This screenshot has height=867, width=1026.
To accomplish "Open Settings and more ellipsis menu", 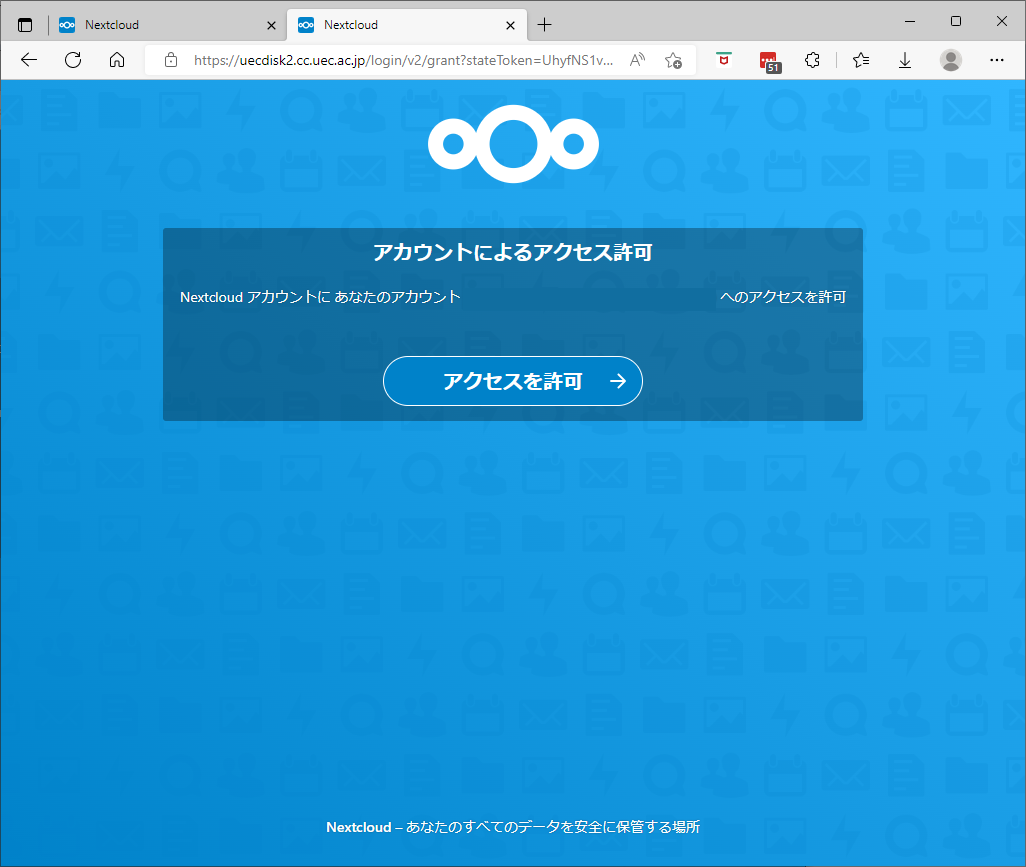I will (997, 60).
